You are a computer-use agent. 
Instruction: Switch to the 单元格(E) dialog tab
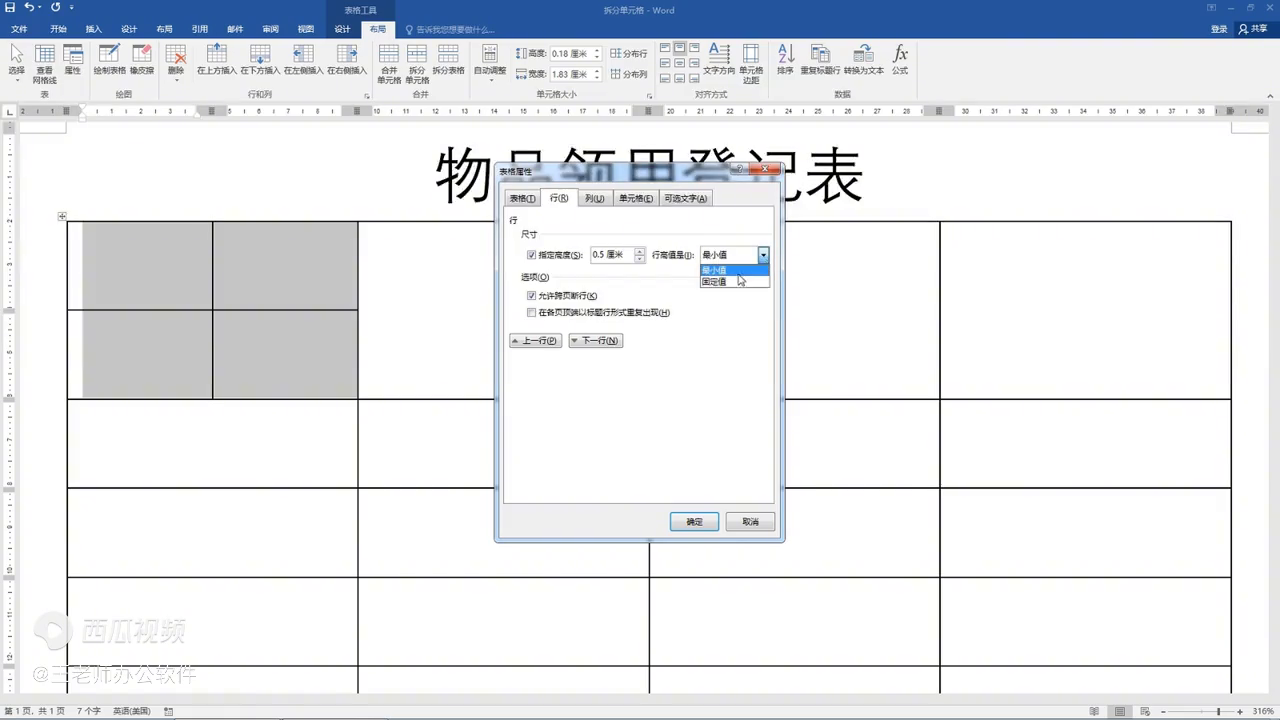635,198
